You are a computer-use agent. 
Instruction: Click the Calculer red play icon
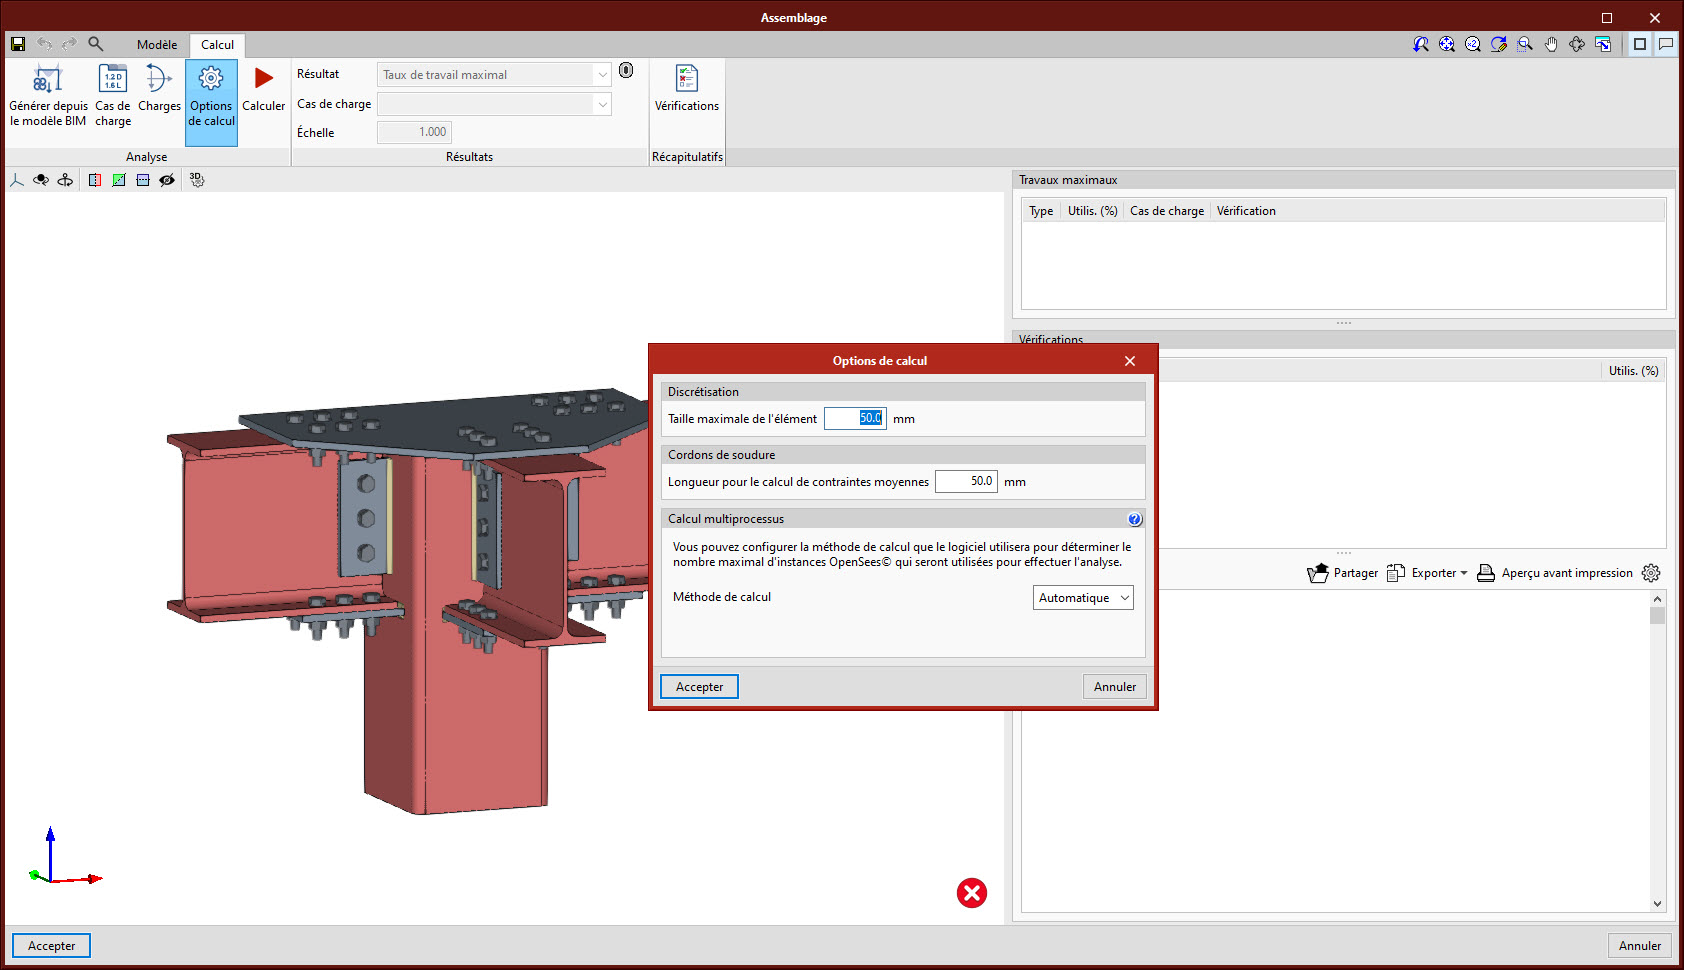(x=263, y=79)
